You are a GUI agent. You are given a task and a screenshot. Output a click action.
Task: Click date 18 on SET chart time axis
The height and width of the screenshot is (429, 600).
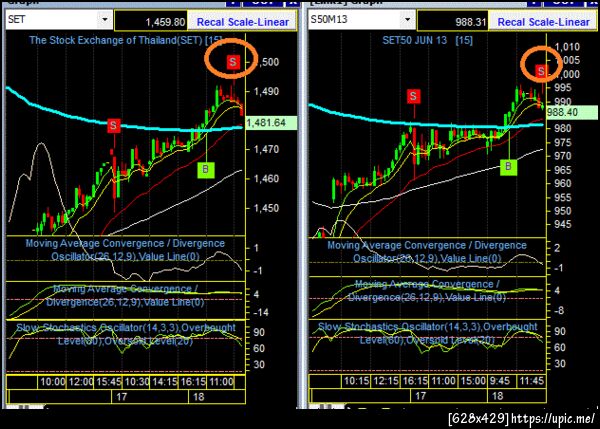coord(198,396)
